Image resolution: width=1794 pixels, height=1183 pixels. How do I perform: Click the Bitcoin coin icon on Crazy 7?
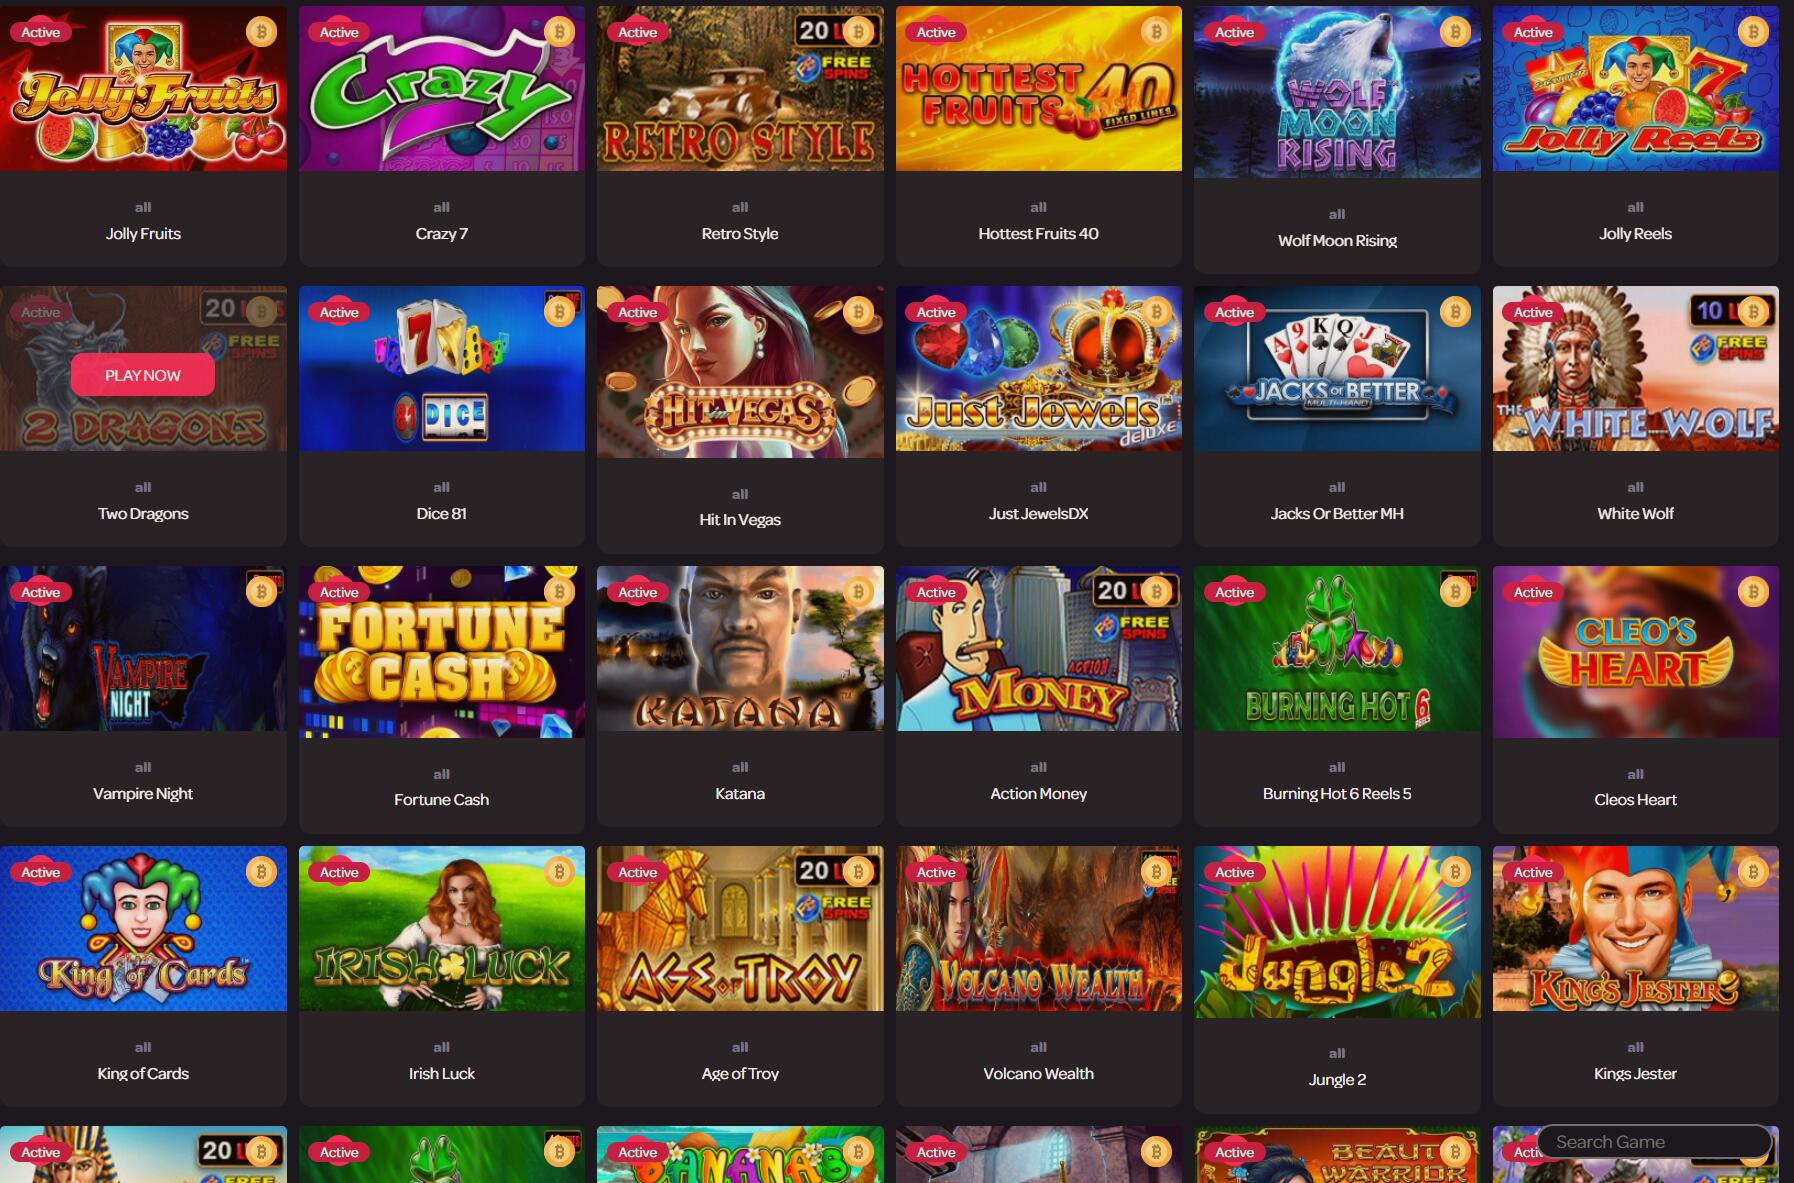pyautogui.click(x=559, y=32)
